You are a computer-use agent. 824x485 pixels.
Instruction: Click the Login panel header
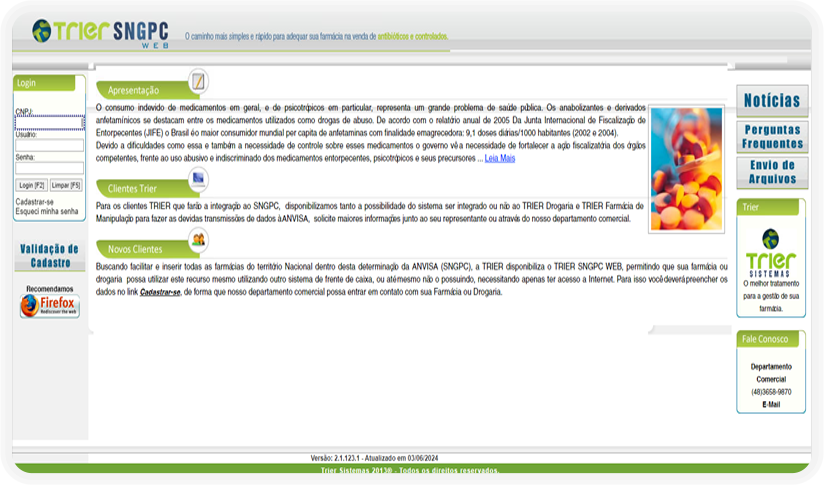(x=44, y=83)
